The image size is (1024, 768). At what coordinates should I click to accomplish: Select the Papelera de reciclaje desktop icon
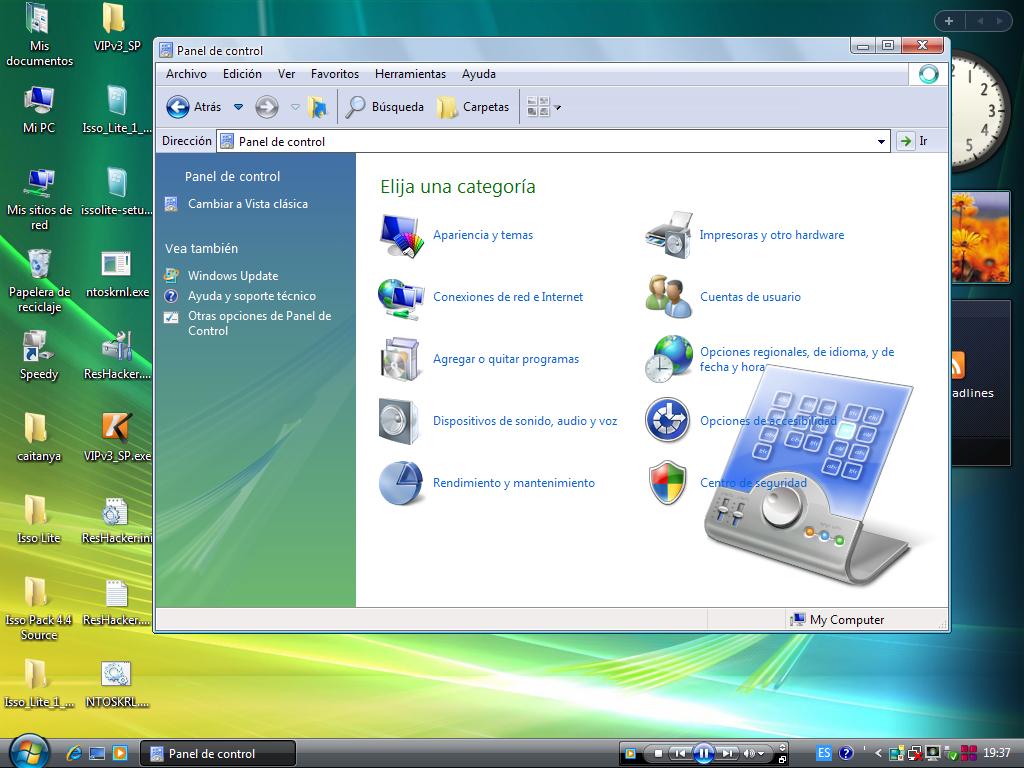39,281
